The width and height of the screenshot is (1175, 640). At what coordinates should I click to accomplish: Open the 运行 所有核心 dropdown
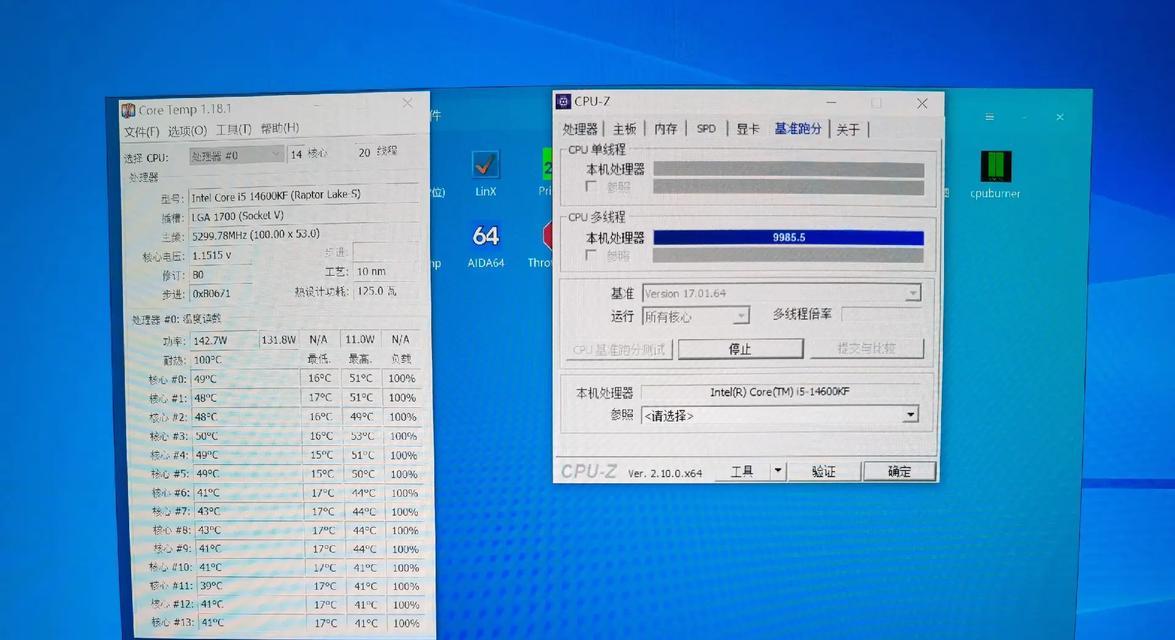[695, 316]
